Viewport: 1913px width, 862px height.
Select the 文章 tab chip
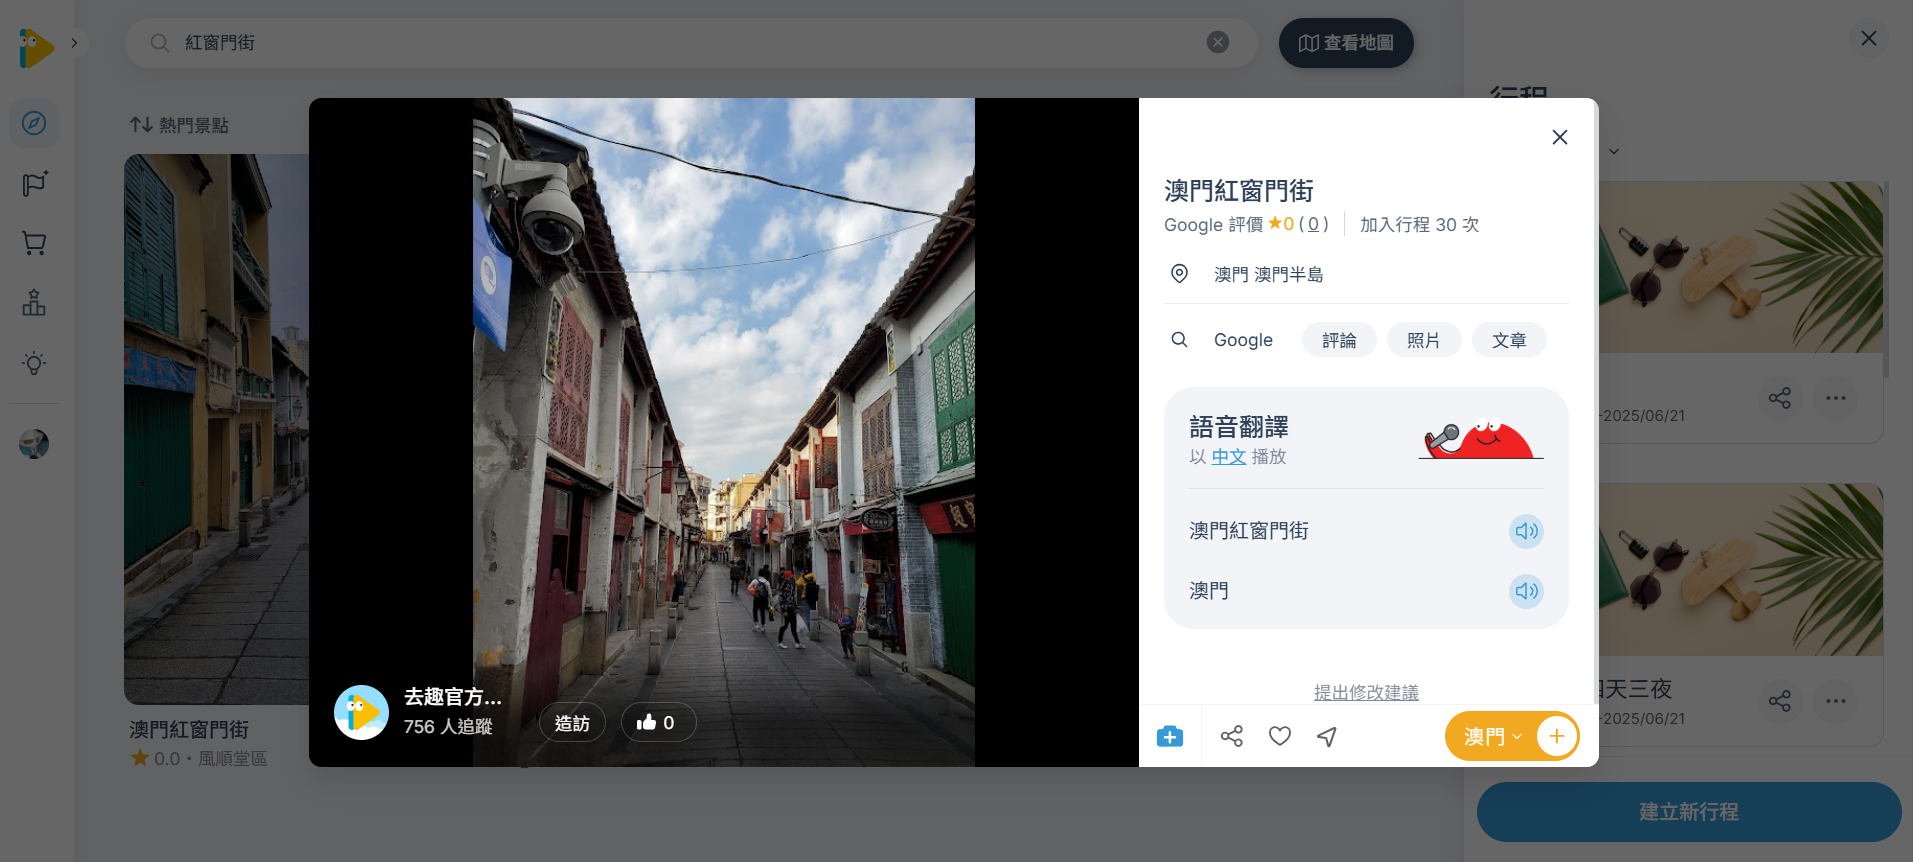[x=1509, y=340]
